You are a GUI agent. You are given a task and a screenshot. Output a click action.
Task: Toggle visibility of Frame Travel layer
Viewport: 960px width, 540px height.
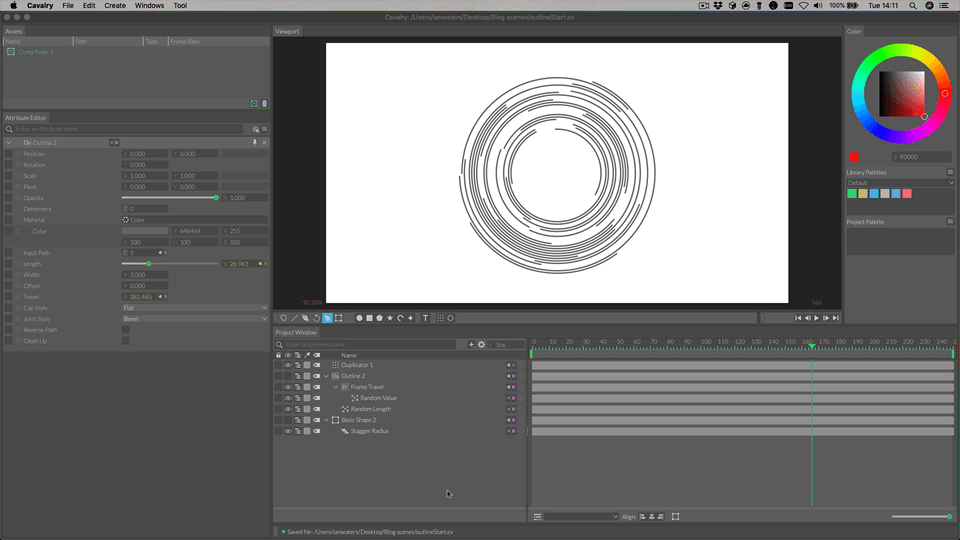tap(288, 388)
